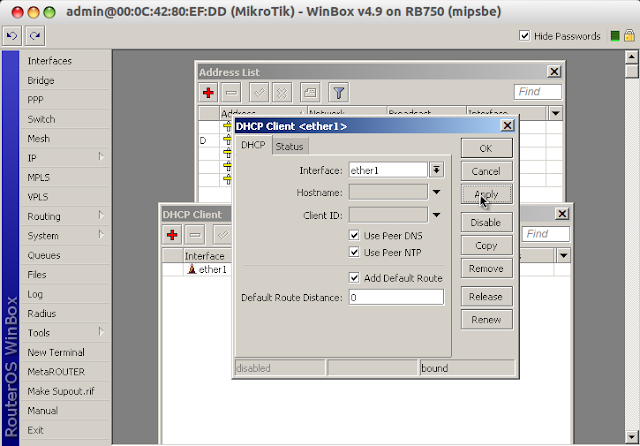Click enable checkmark icon in DHCP Client list
640x446 pixels.
point(222,235)
